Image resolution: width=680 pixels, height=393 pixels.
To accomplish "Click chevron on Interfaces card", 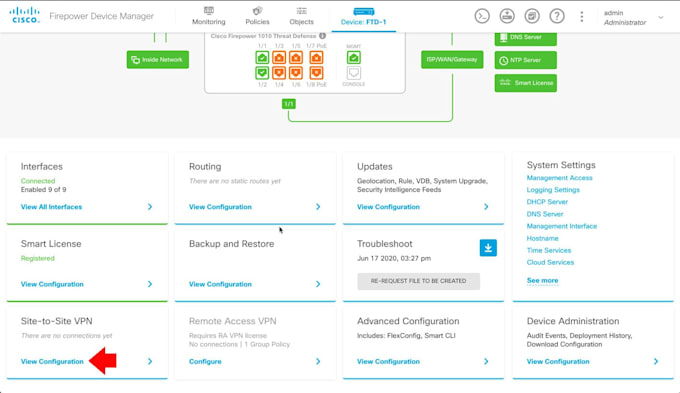I will pos(150,207).
